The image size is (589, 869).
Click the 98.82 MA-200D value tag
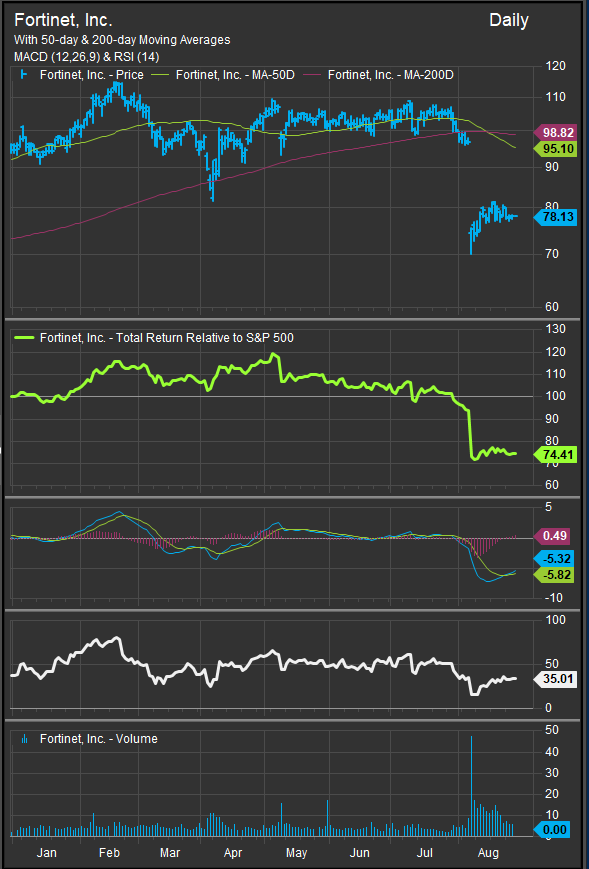pyautogui.click(x=555, y=133)
